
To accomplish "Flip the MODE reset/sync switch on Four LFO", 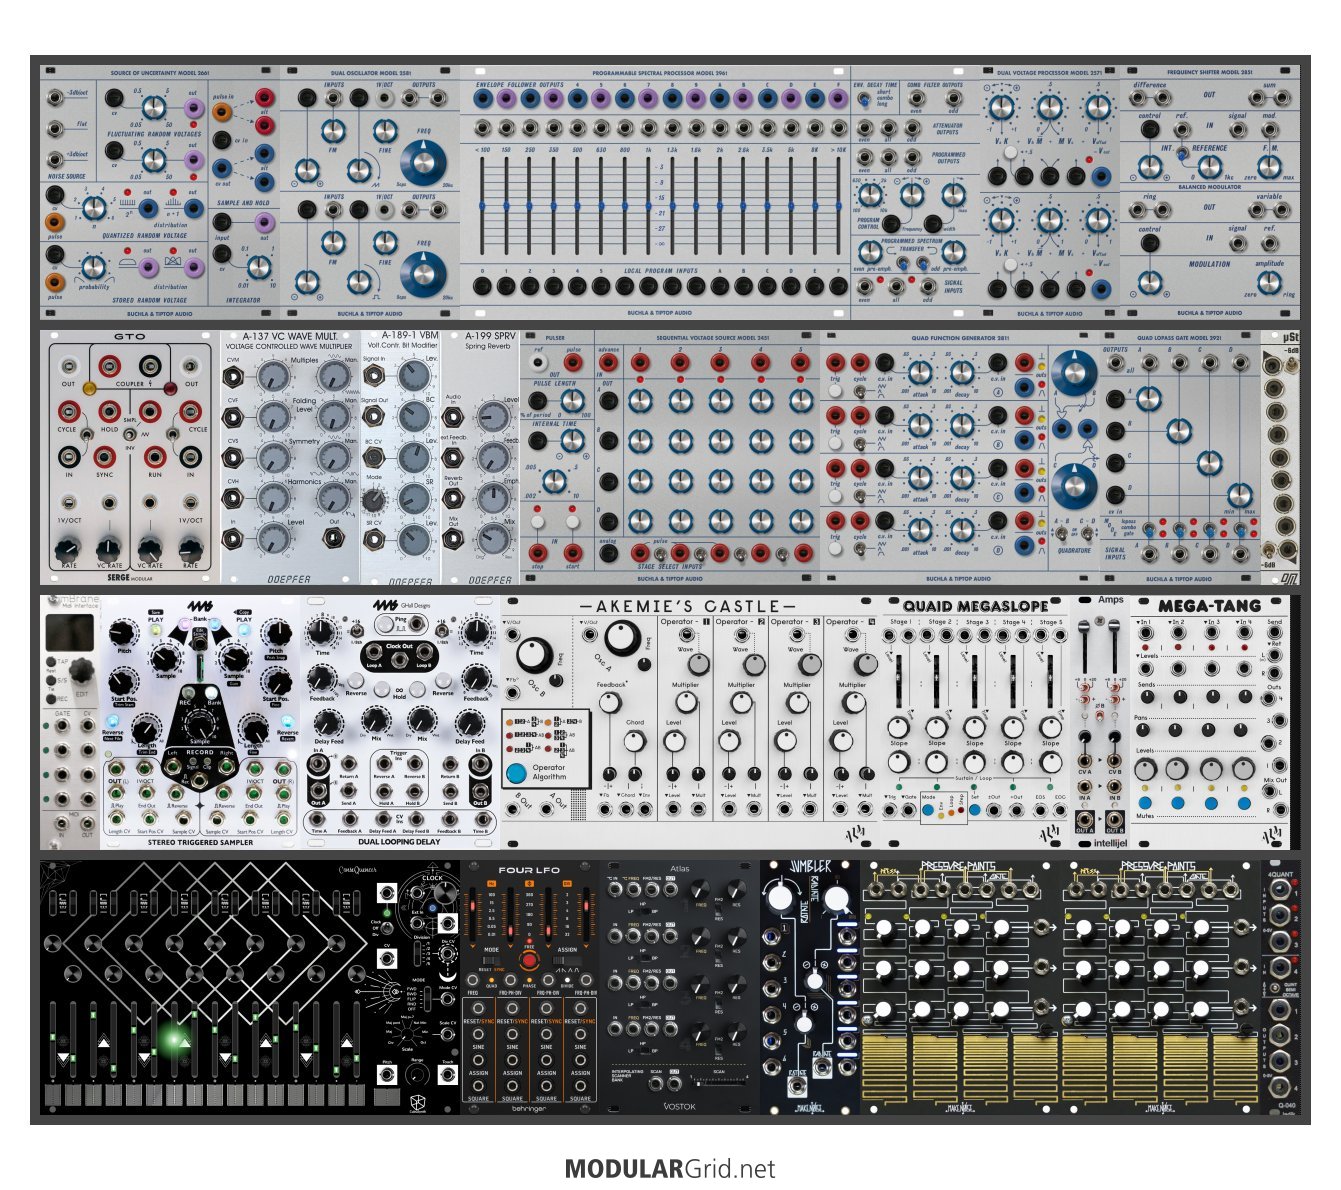I will click(x=491, y=962).
